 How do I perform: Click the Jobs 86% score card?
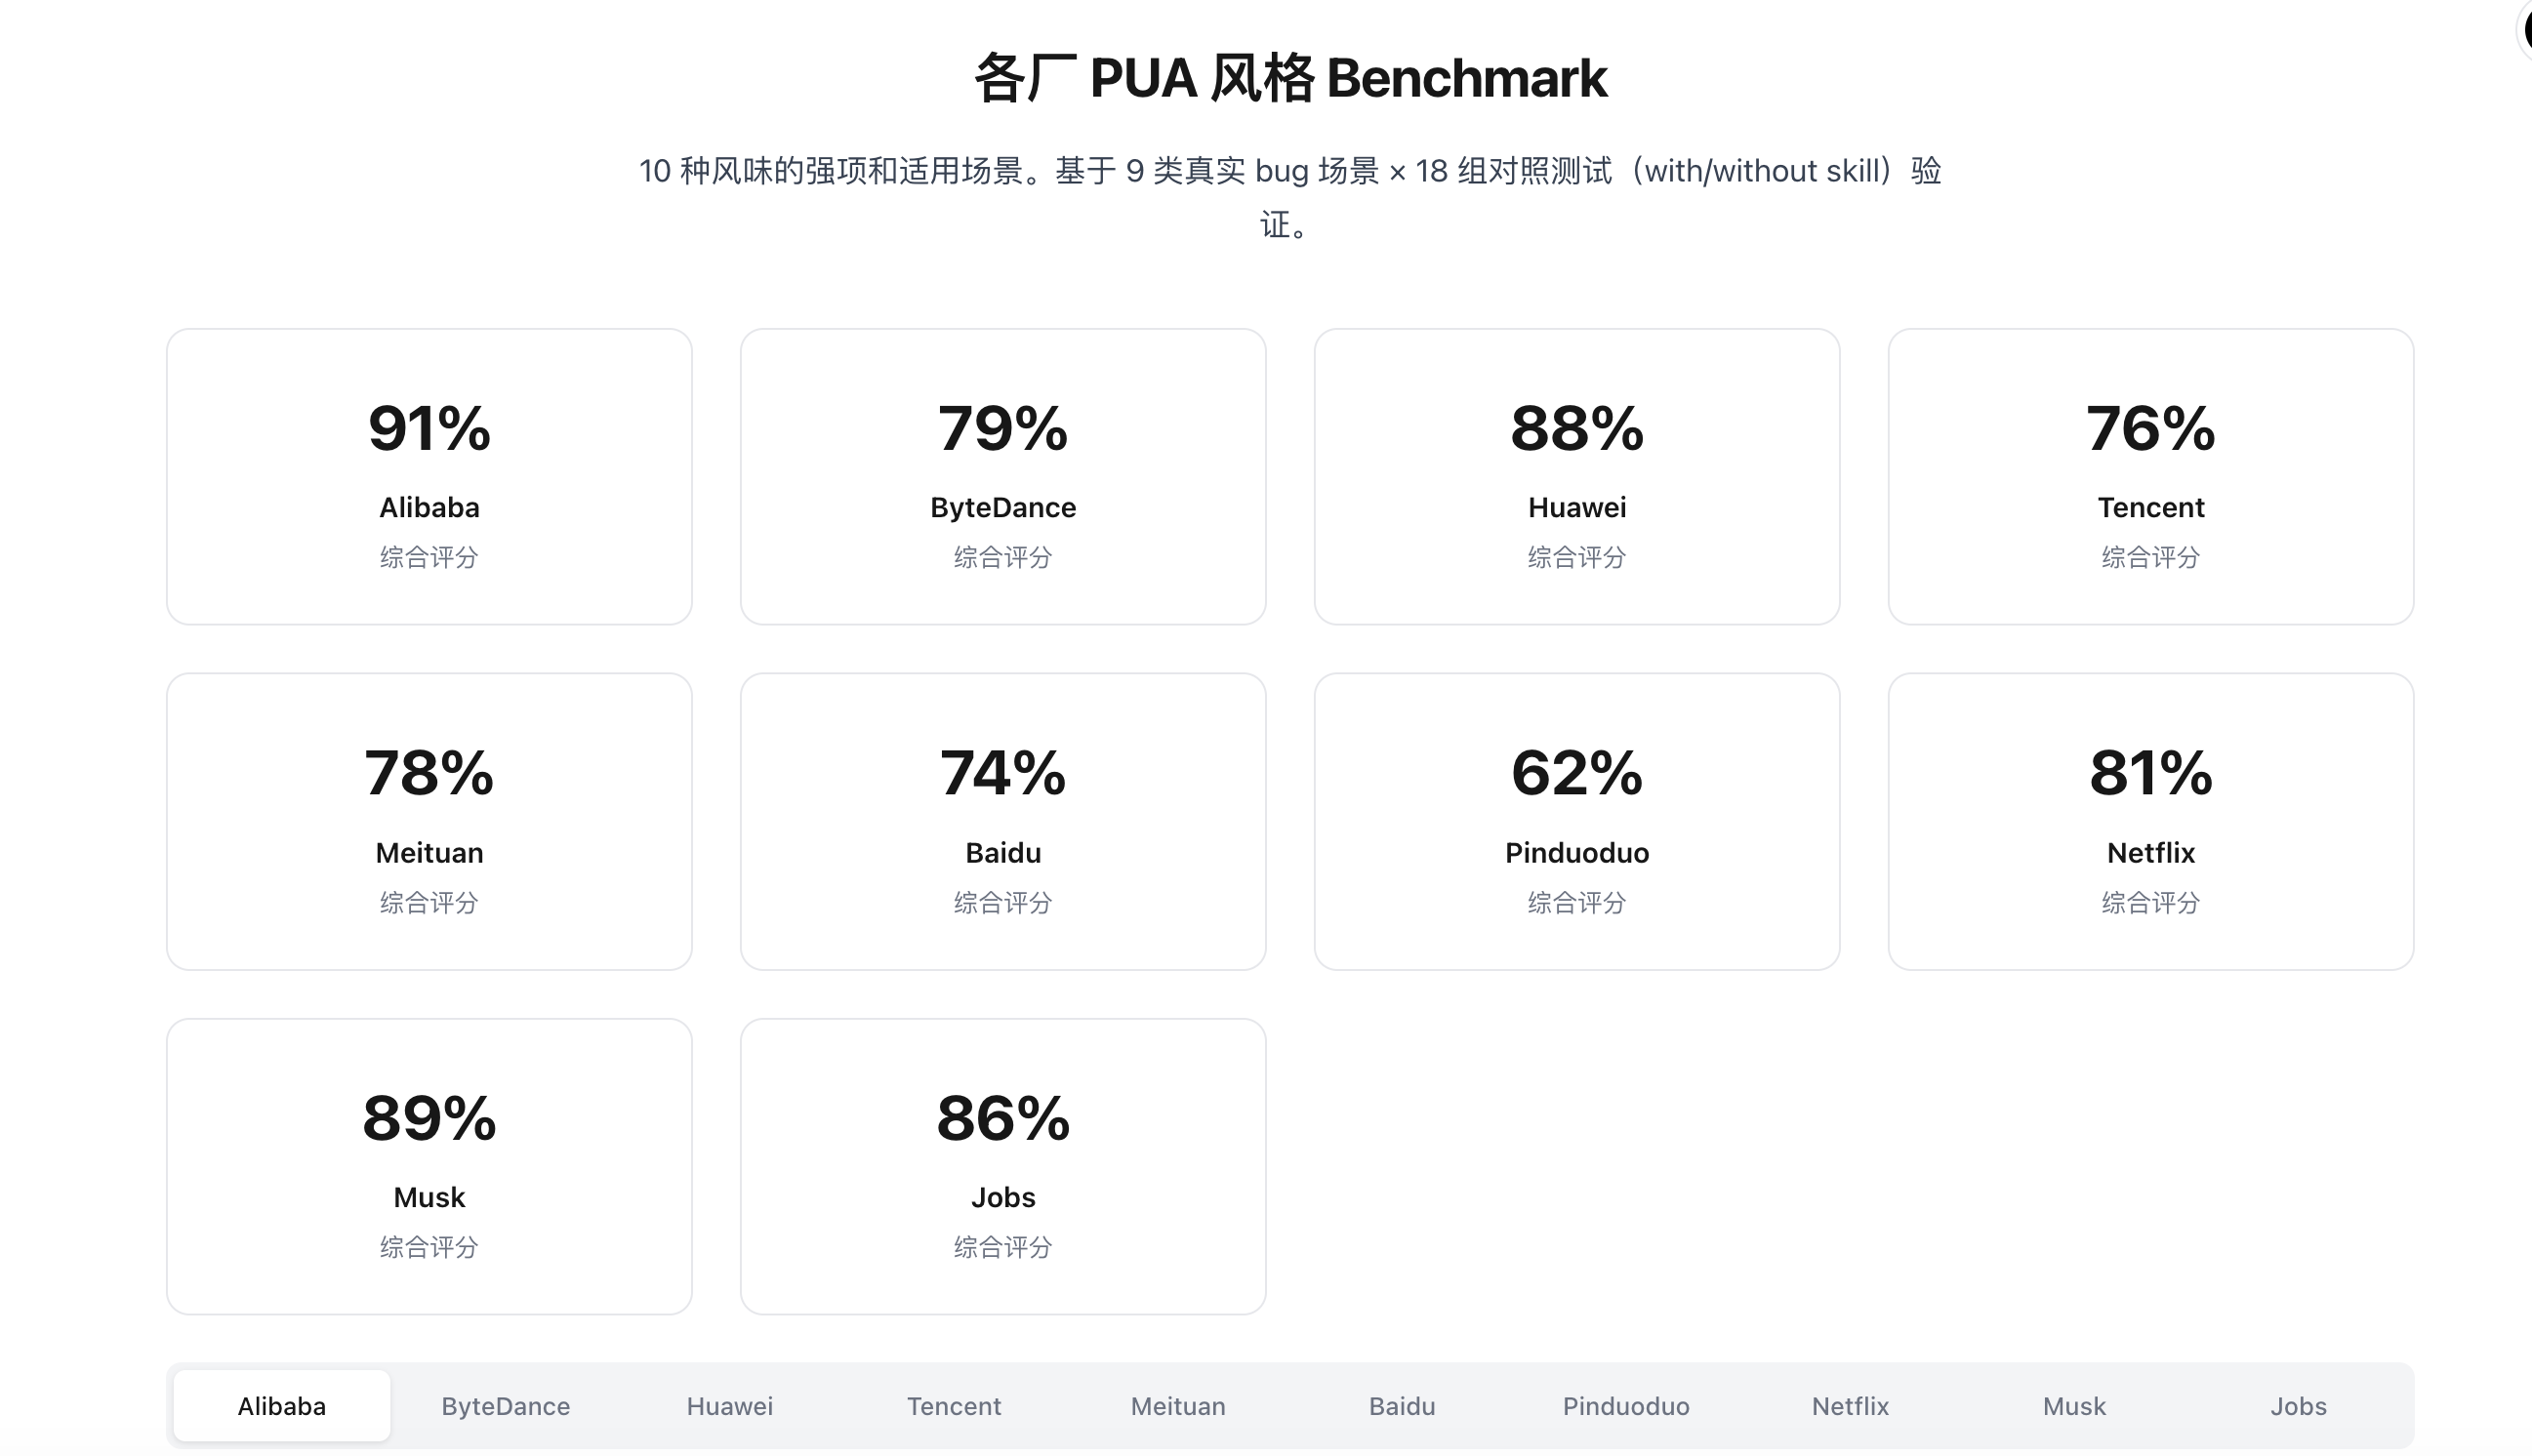point(1003,1166)
